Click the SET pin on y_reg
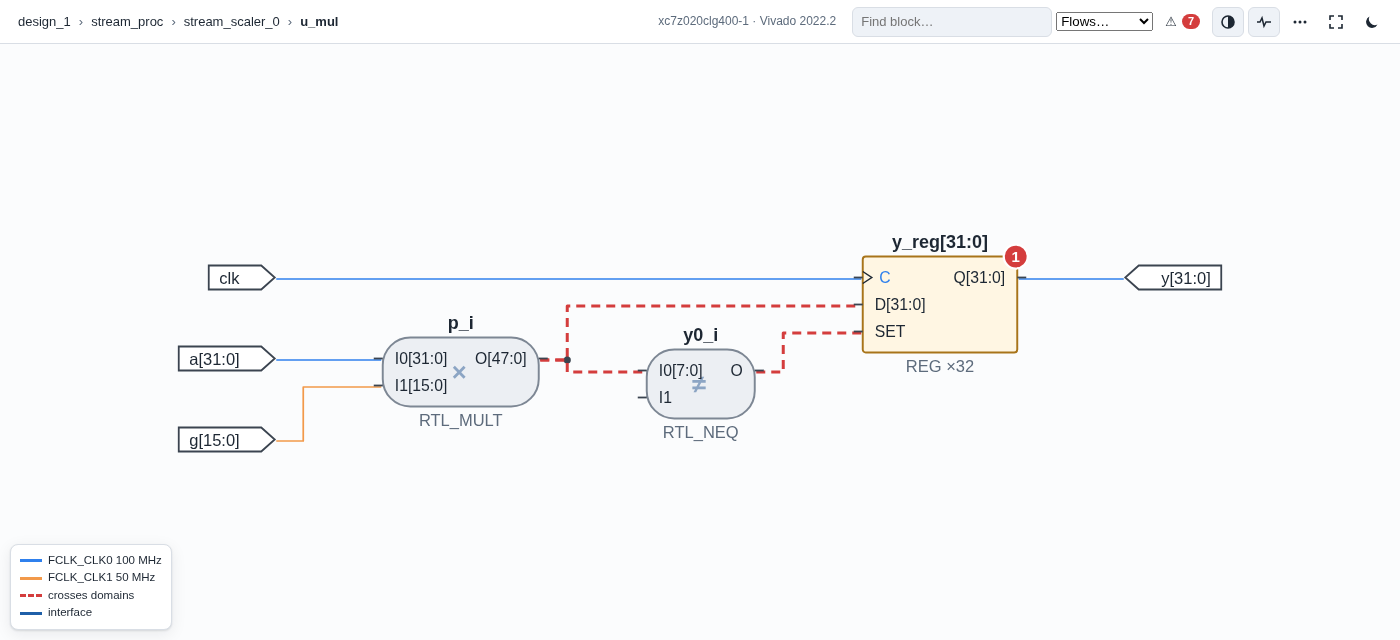Screen dimensions: 1400x640 (890, 332)
